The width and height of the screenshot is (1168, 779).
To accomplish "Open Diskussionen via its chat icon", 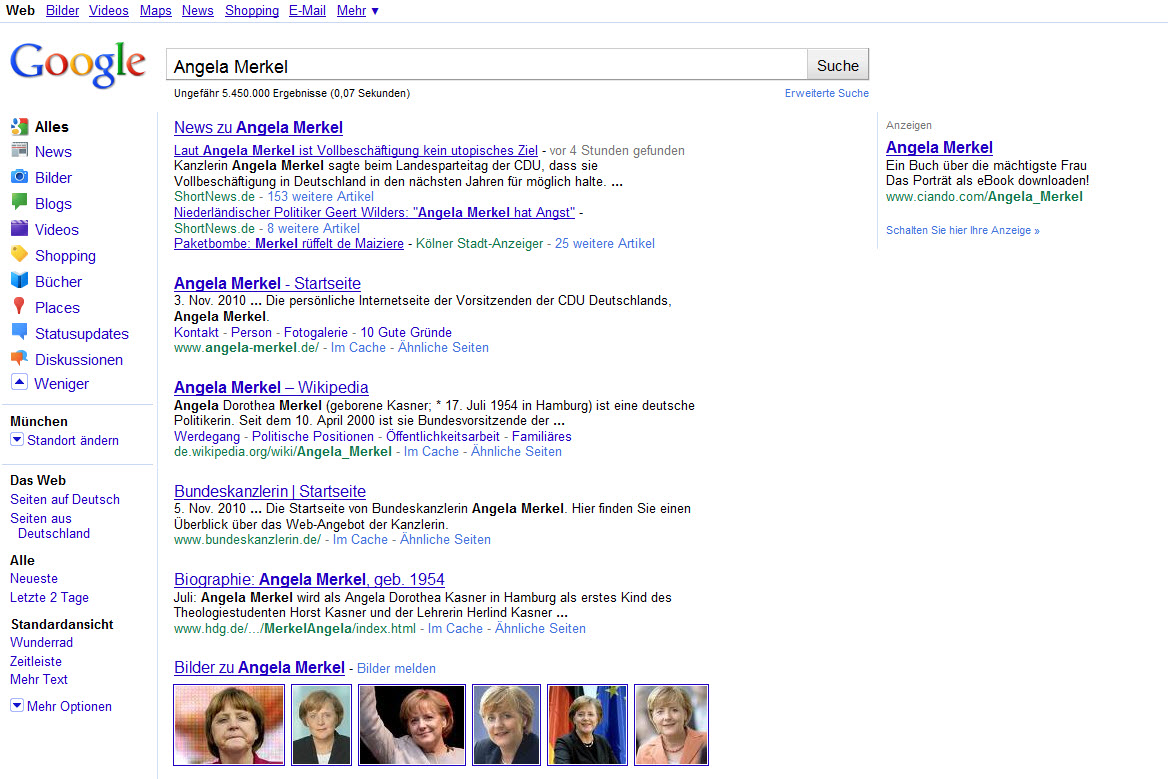I will [x=19, y=359].
